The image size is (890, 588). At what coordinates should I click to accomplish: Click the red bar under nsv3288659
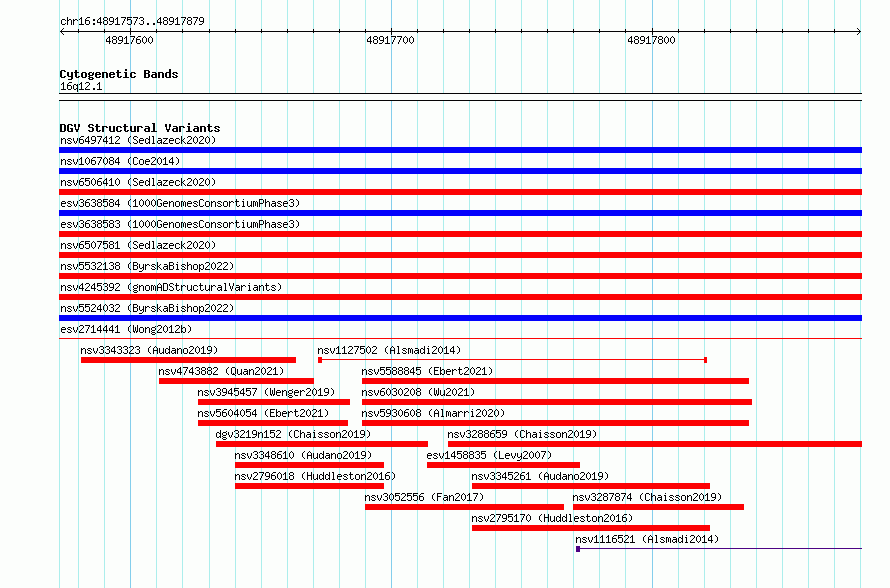655,444
